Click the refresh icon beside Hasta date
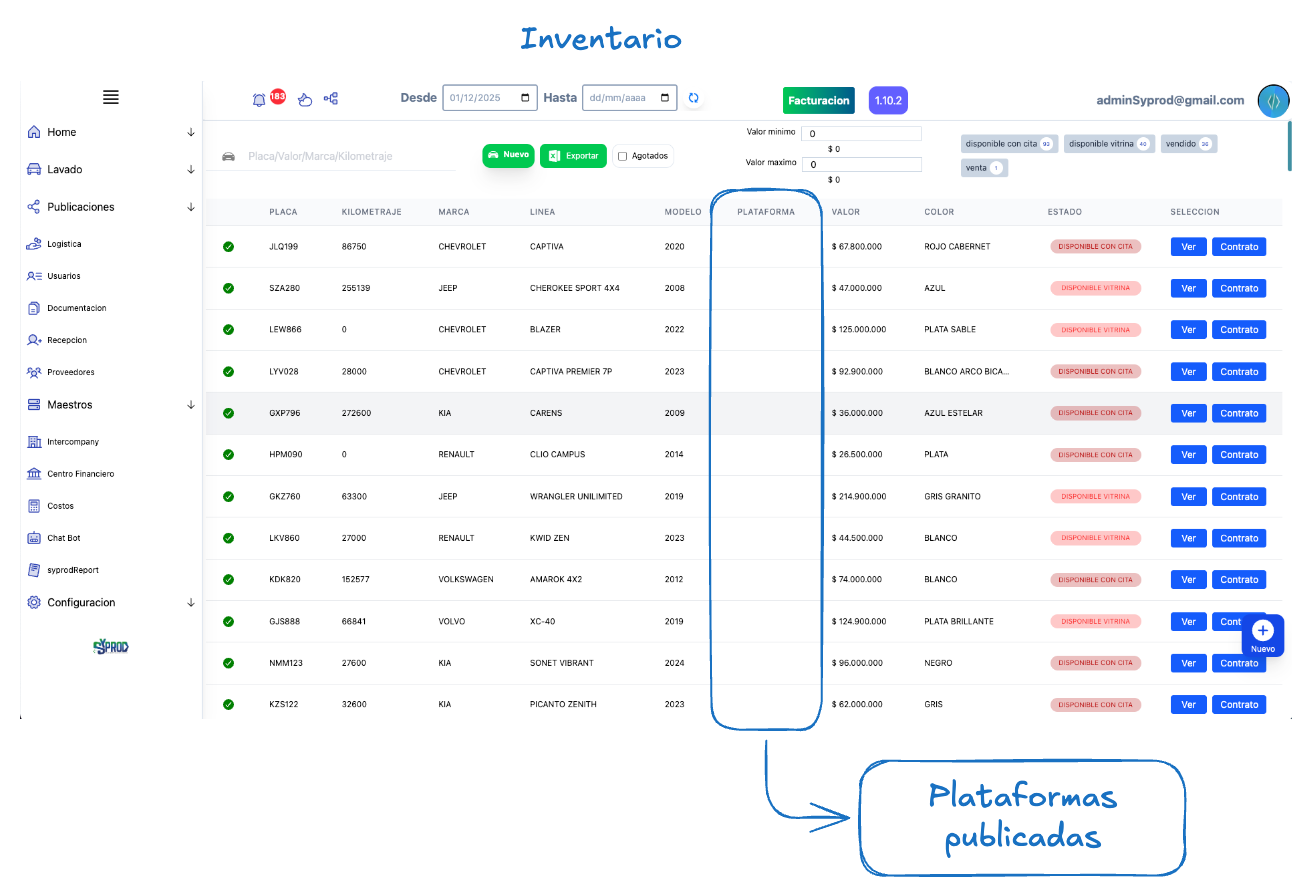Viewport: 1311px width, 895px height. tap(693, 98)
